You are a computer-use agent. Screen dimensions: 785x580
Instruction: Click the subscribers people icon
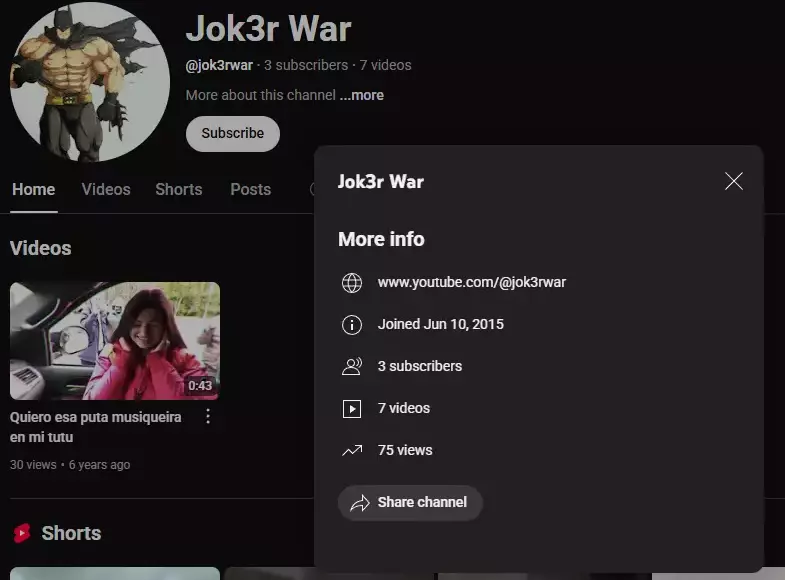tap(352, 366)
